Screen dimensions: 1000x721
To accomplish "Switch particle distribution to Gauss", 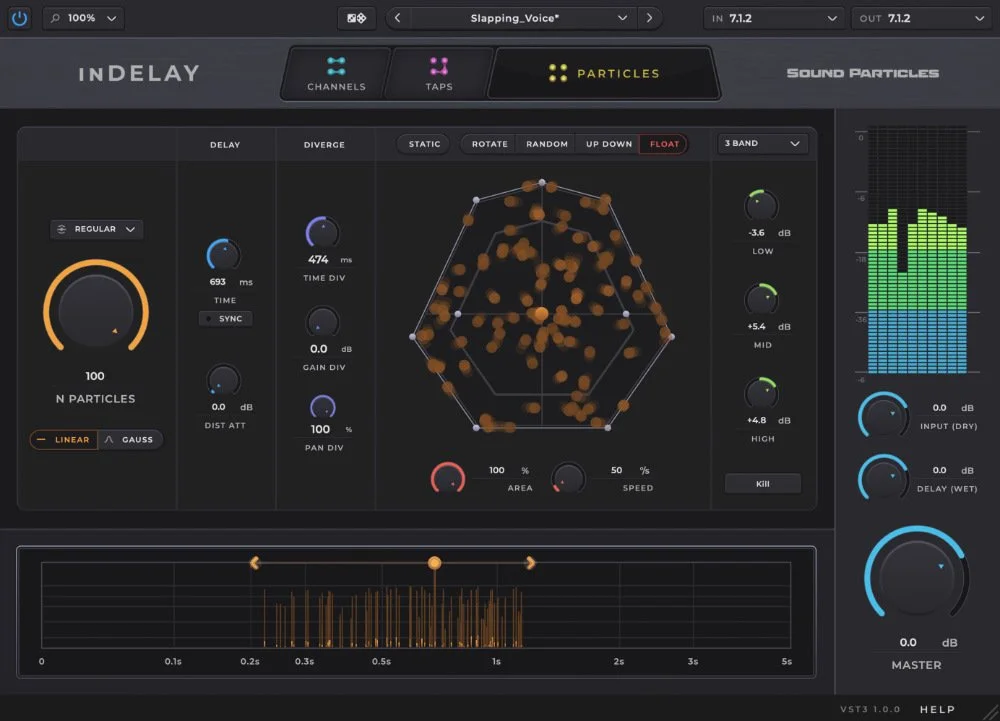I will (131, 439).
